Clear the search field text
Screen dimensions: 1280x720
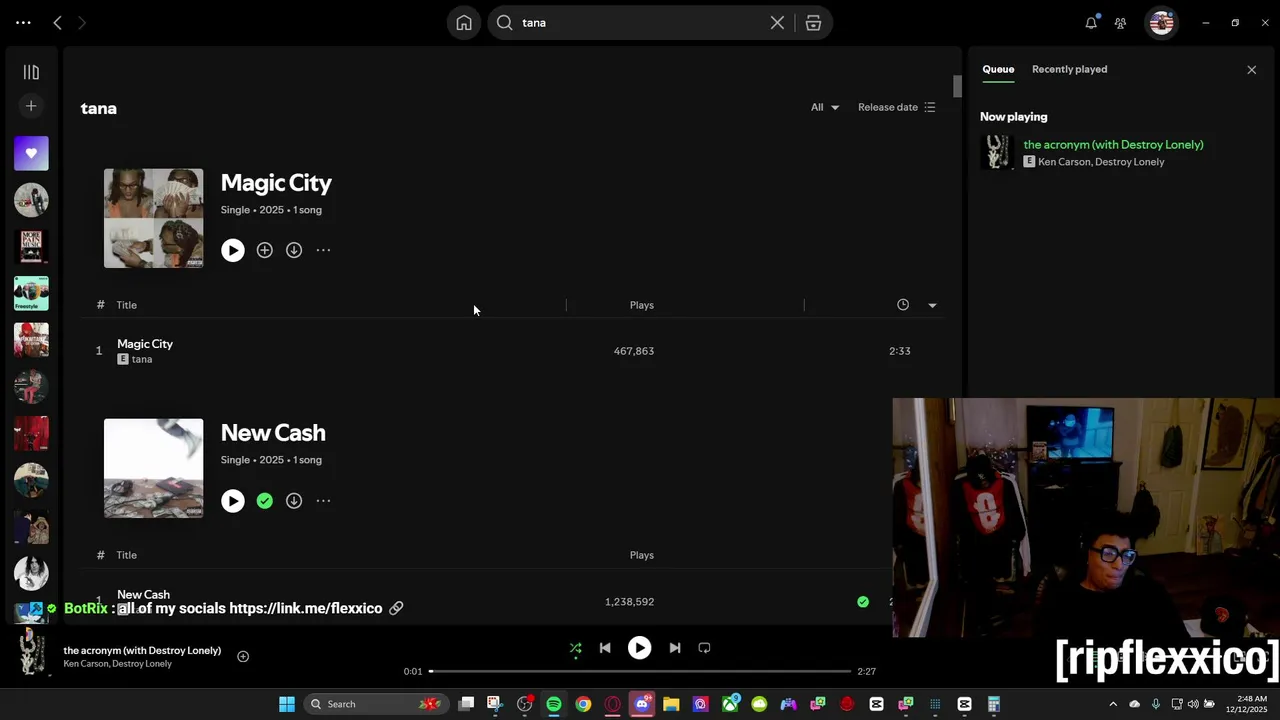[777, 23]
